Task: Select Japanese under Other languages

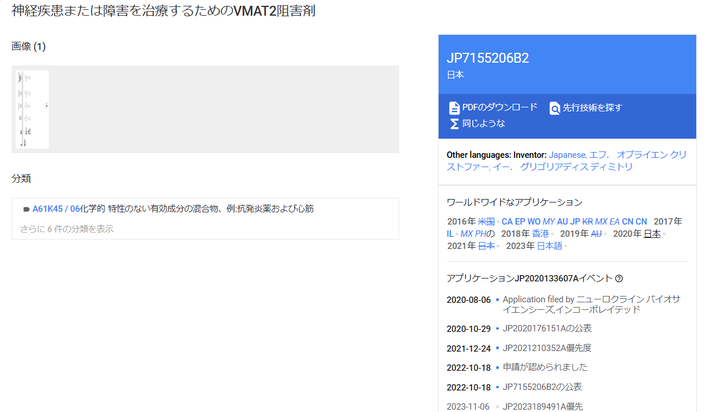Action: click(x=567, y=155)
